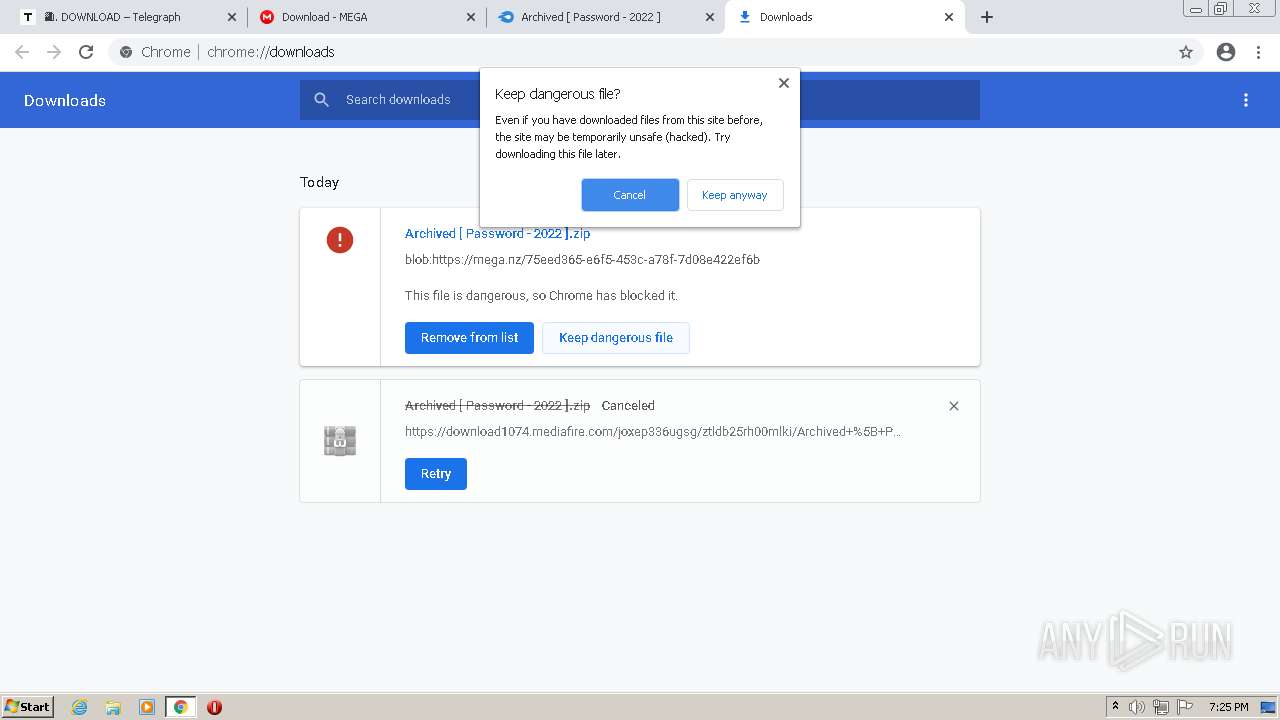
Task: Close the Download - MEGA tab
Action: tap(471, 17)
